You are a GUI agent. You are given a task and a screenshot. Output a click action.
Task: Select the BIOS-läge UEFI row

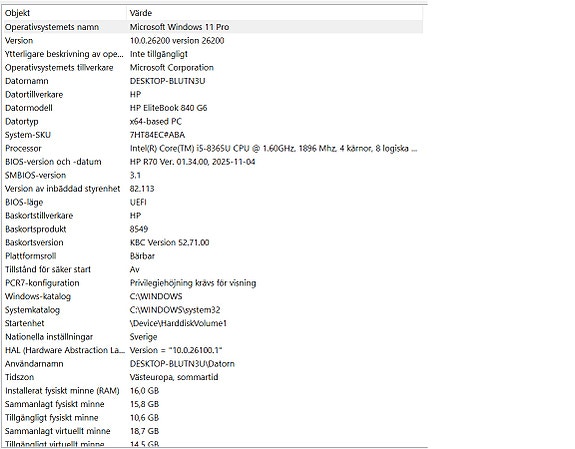(212, 202)
